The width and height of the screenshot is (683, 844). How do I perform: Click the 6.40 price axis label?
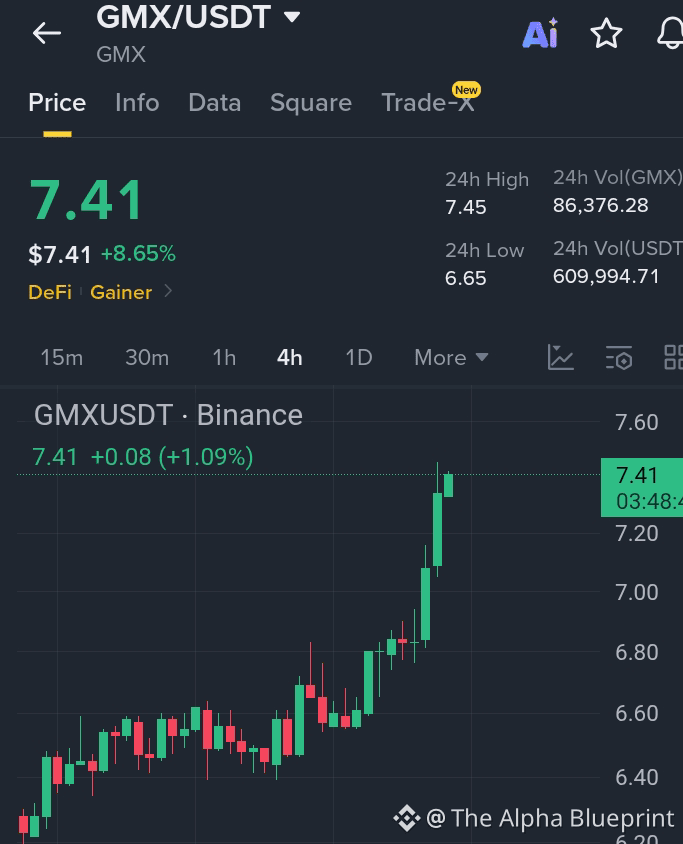click(x=637, y=777)
